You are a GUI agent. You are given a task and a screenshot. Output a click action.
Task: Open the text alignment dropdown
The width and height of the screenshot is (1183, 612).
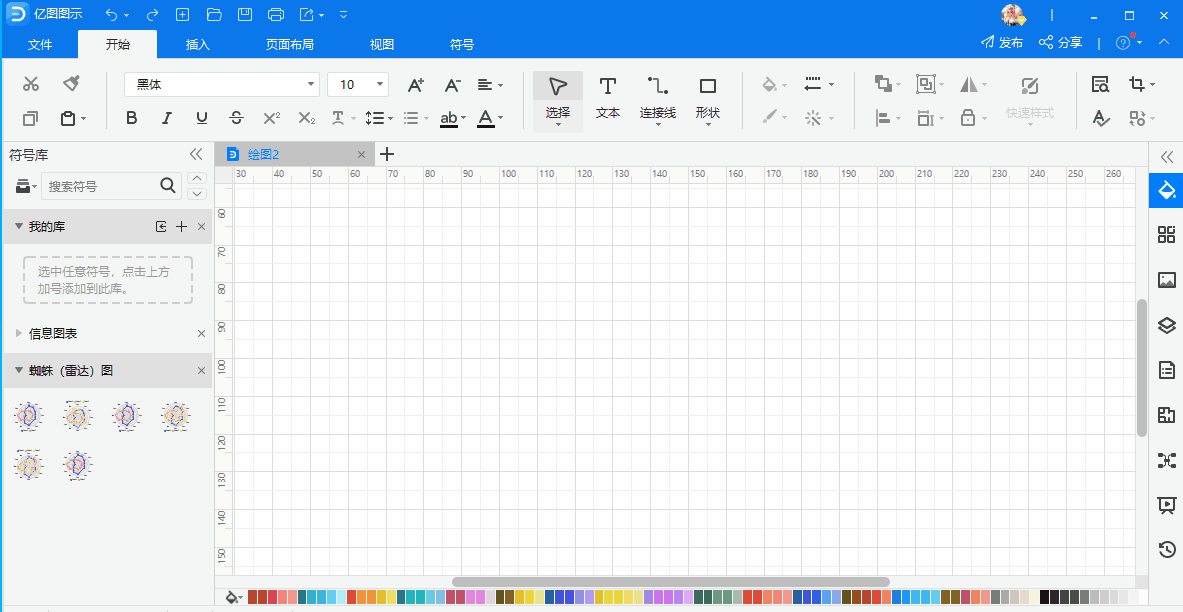coord(490,85)
